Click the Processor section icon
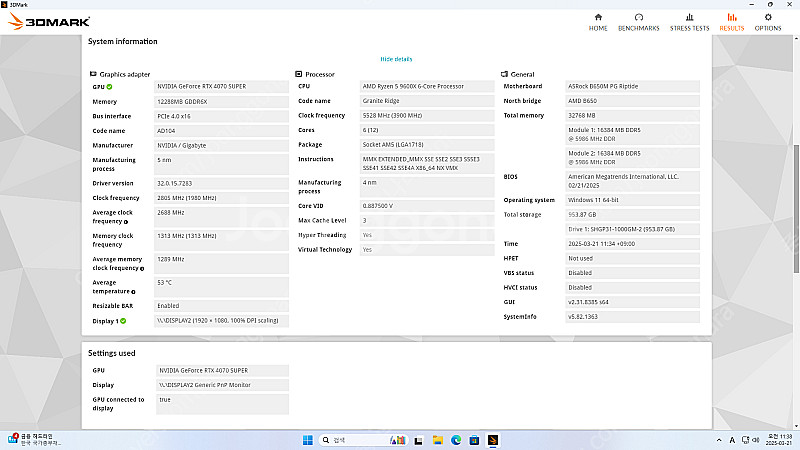800x450 pixels. tap(298, 74)
